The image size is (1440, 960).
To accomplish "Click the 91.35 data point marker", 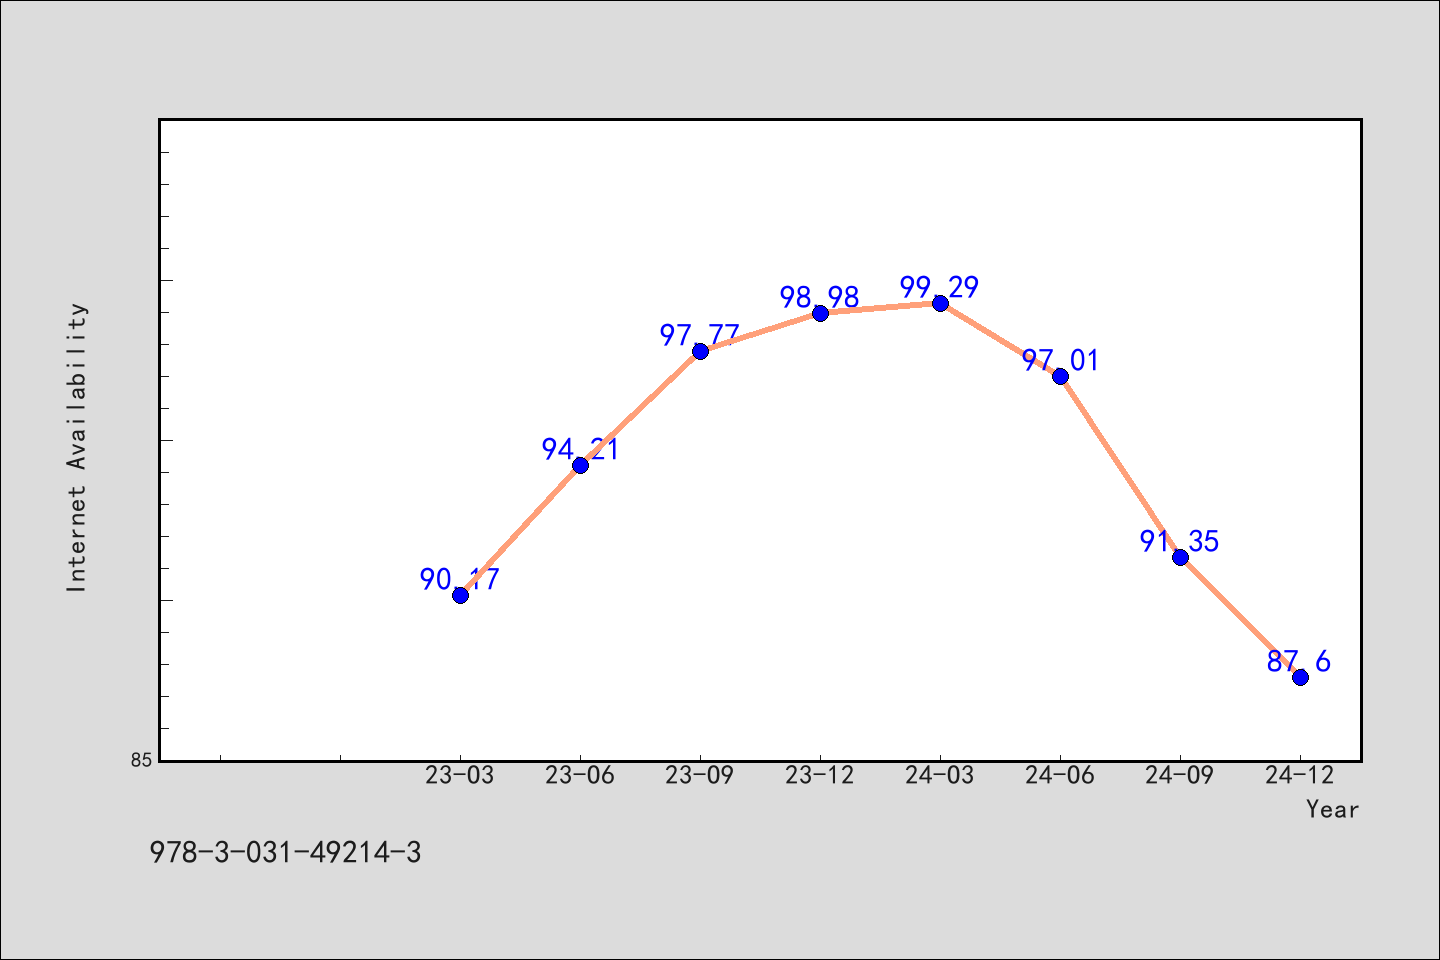I will pos(1180,557).
